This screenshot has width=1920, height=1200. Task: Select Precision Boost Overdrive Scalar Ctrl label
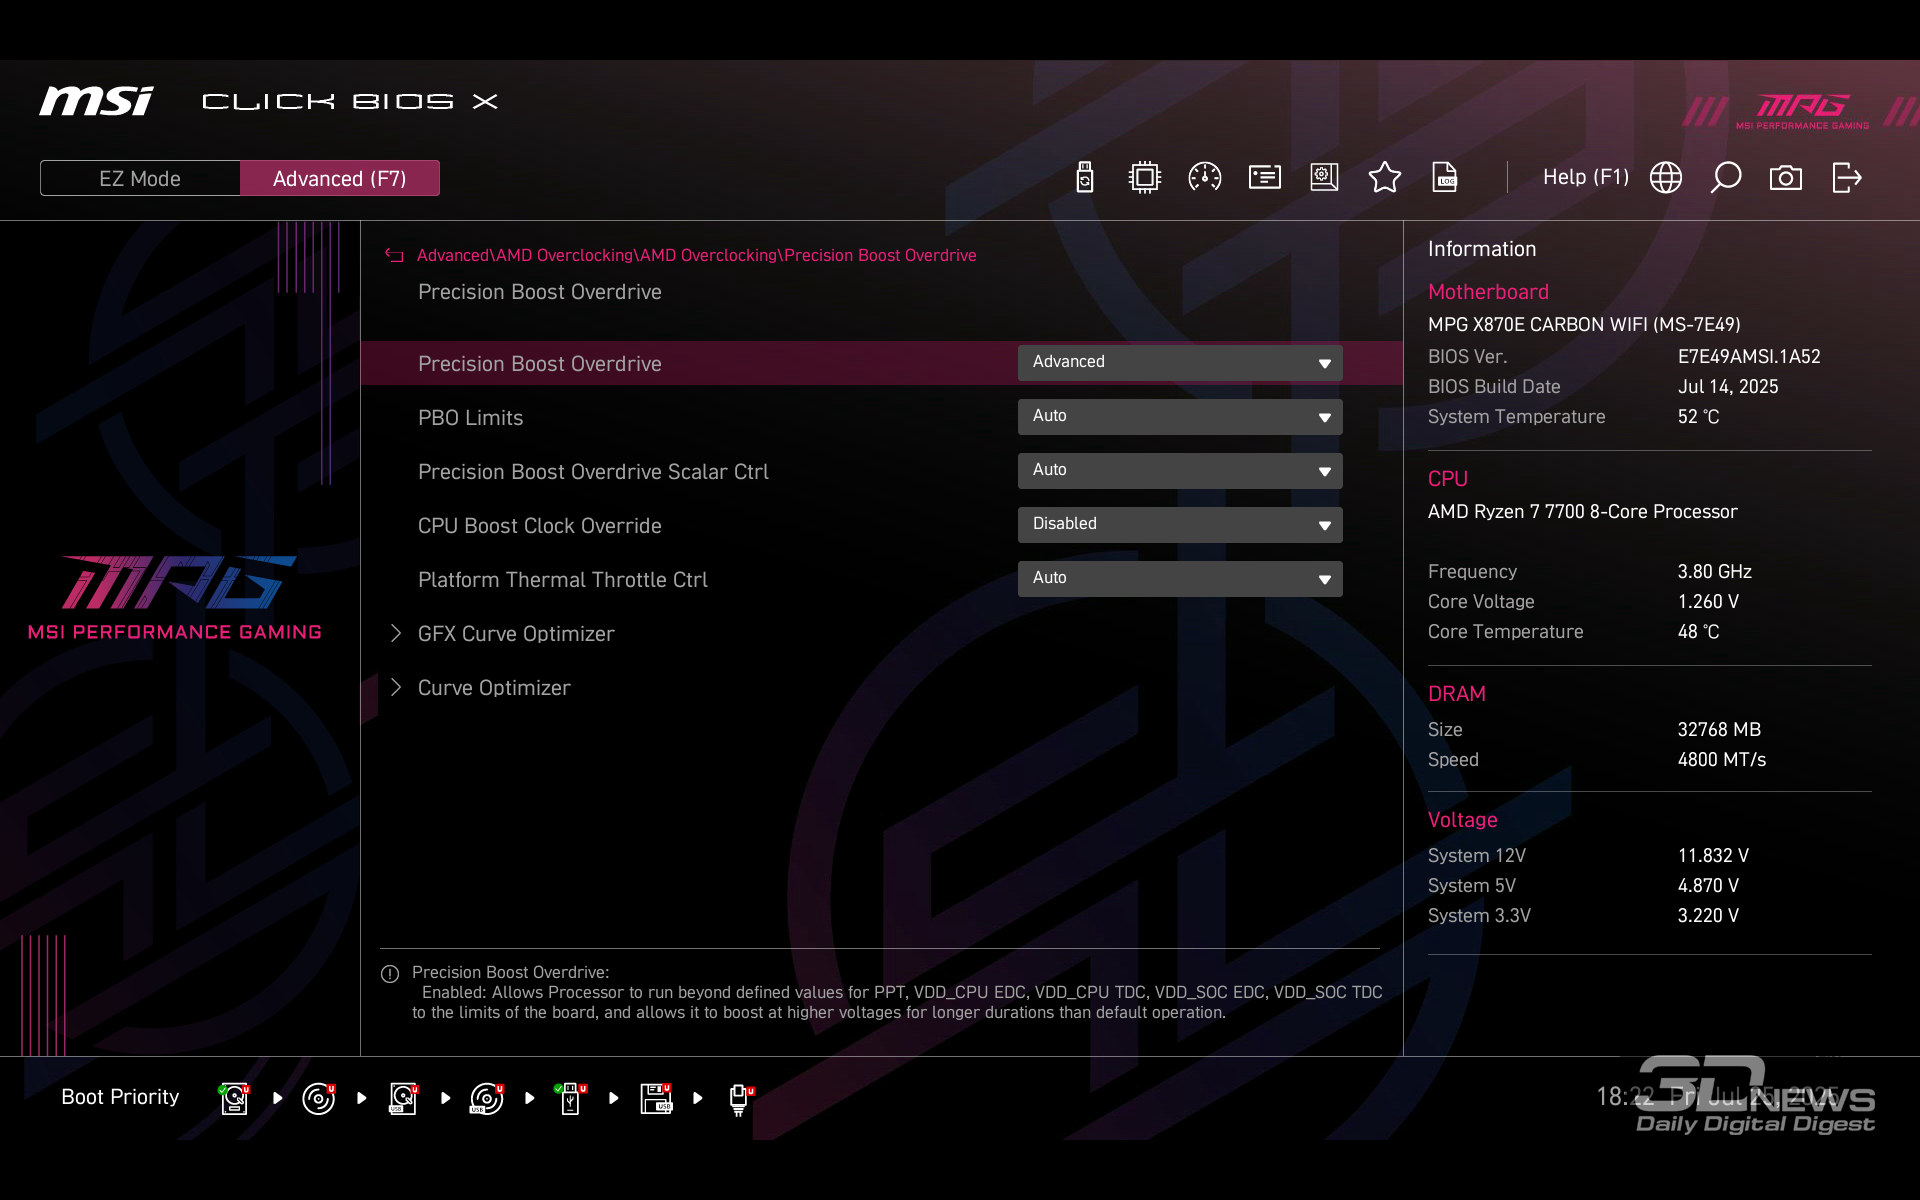(x=593, y=472)
